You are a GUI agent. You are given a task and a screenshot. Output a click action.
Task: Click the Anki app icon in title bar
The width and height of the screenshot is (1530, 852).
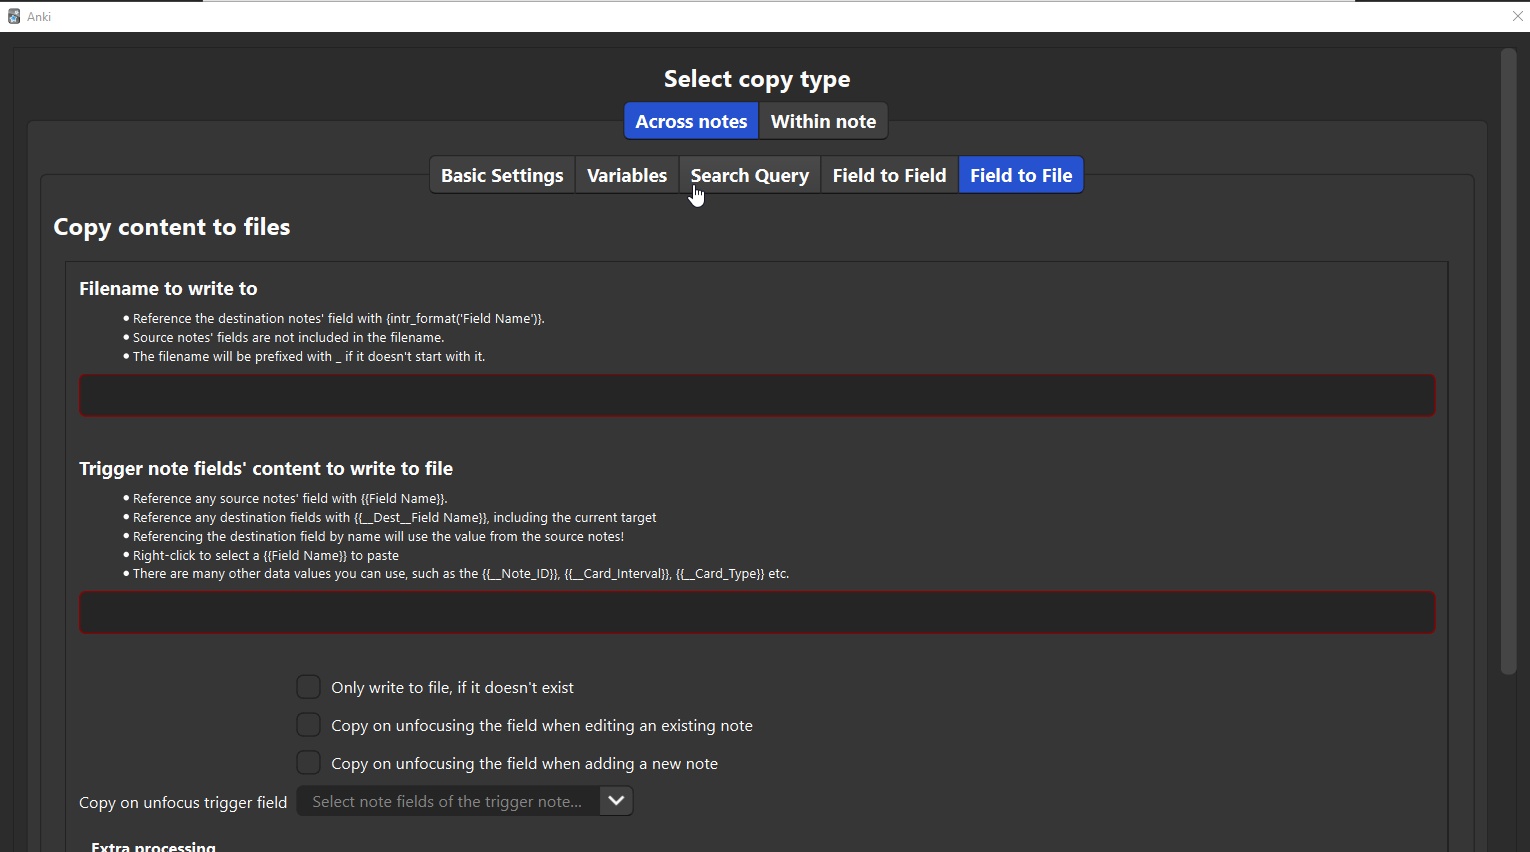(14, 16)
